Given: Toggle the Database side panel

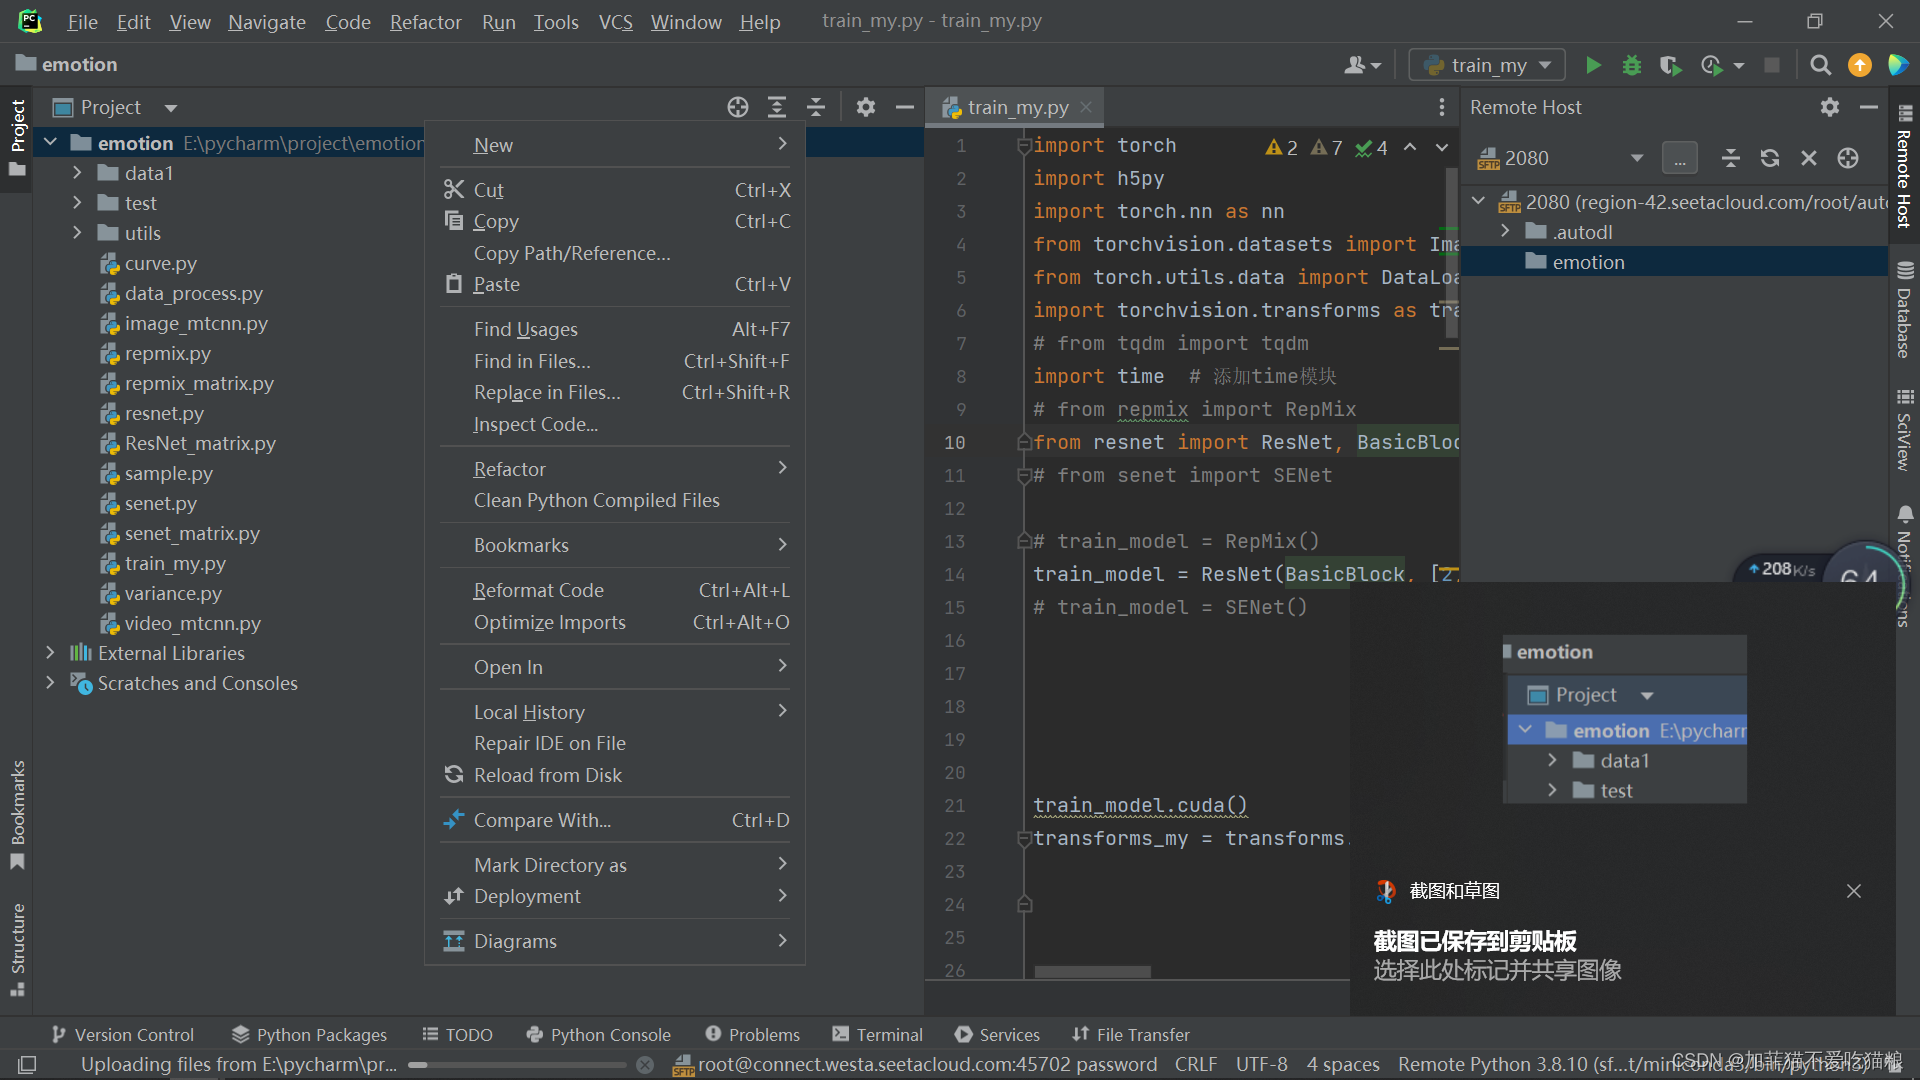Looking at the screenshot, I should click(x=1904, y=310).
